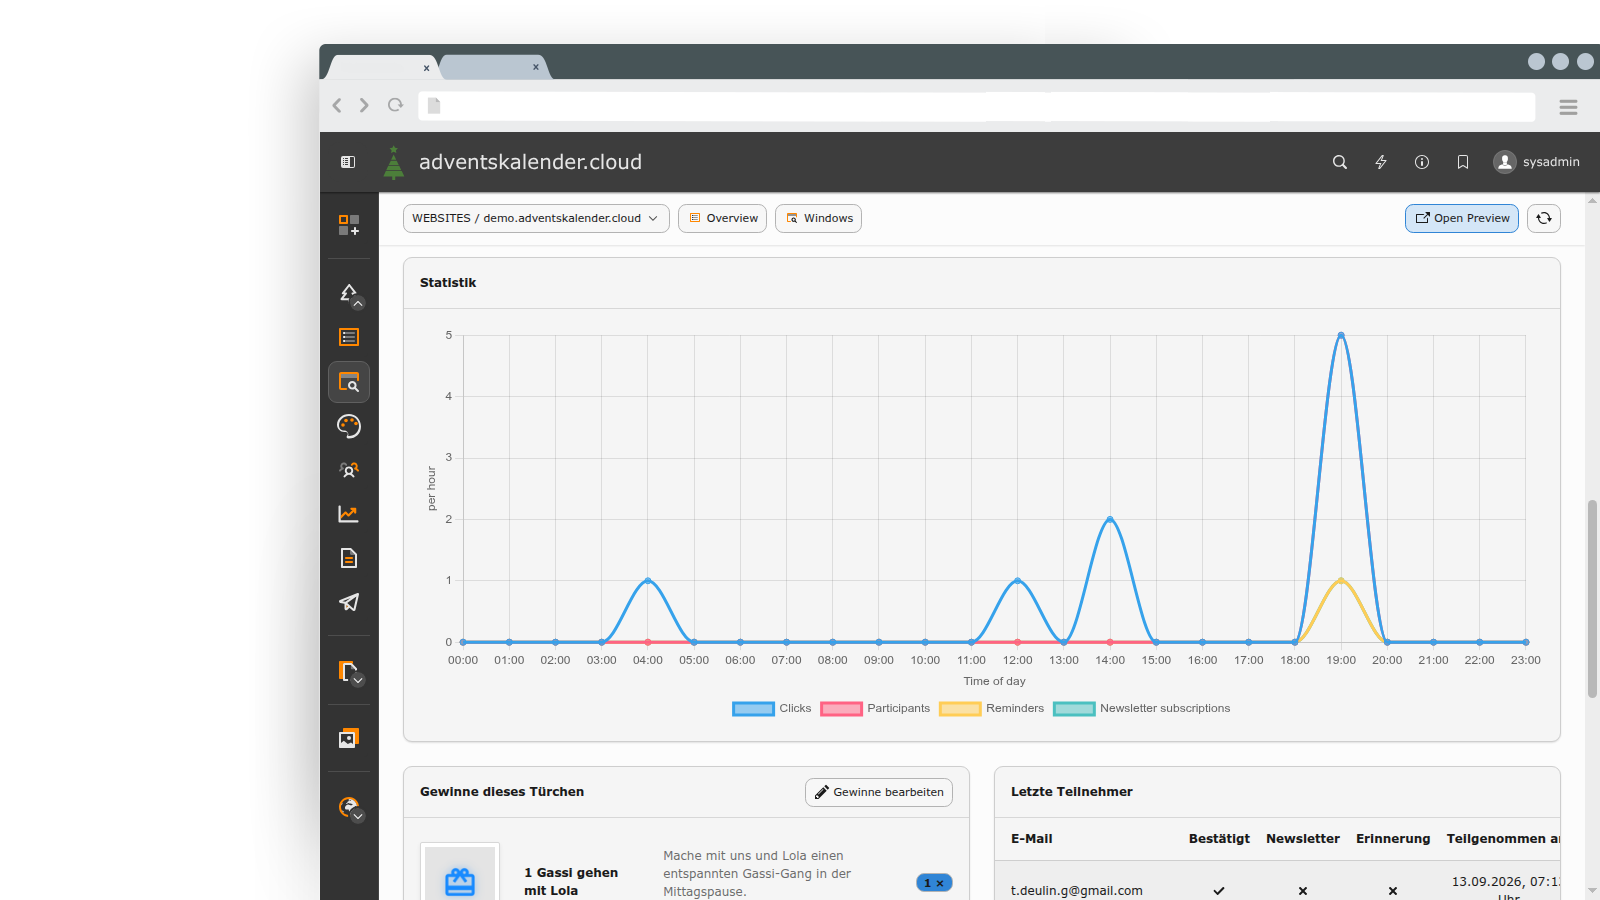
Task: Toggle the Reminders legend swatch
Action: [960, 709]
